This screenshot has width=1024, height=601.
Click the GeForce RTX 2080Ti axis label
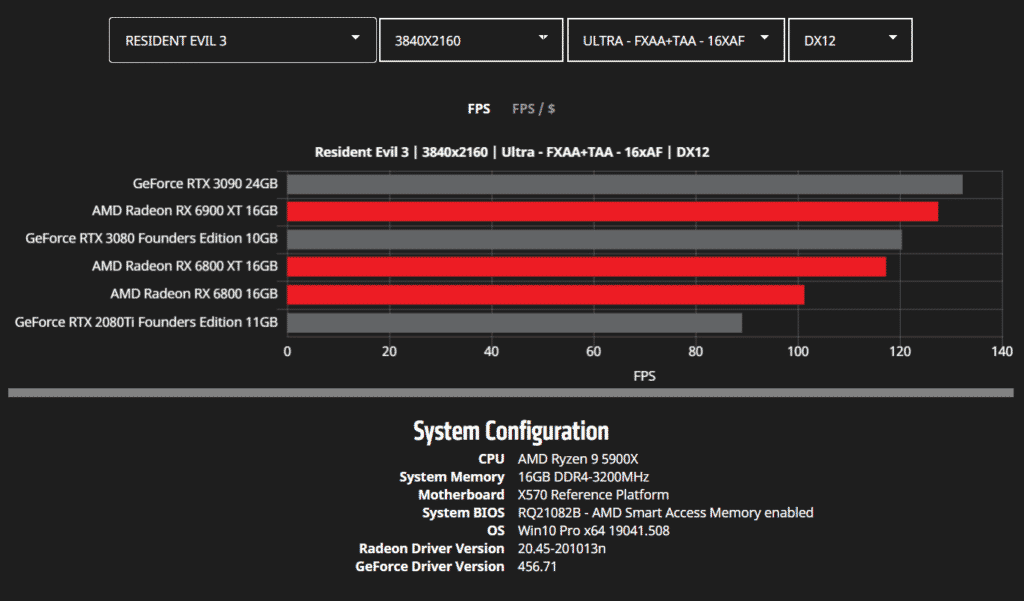point(147,323)
